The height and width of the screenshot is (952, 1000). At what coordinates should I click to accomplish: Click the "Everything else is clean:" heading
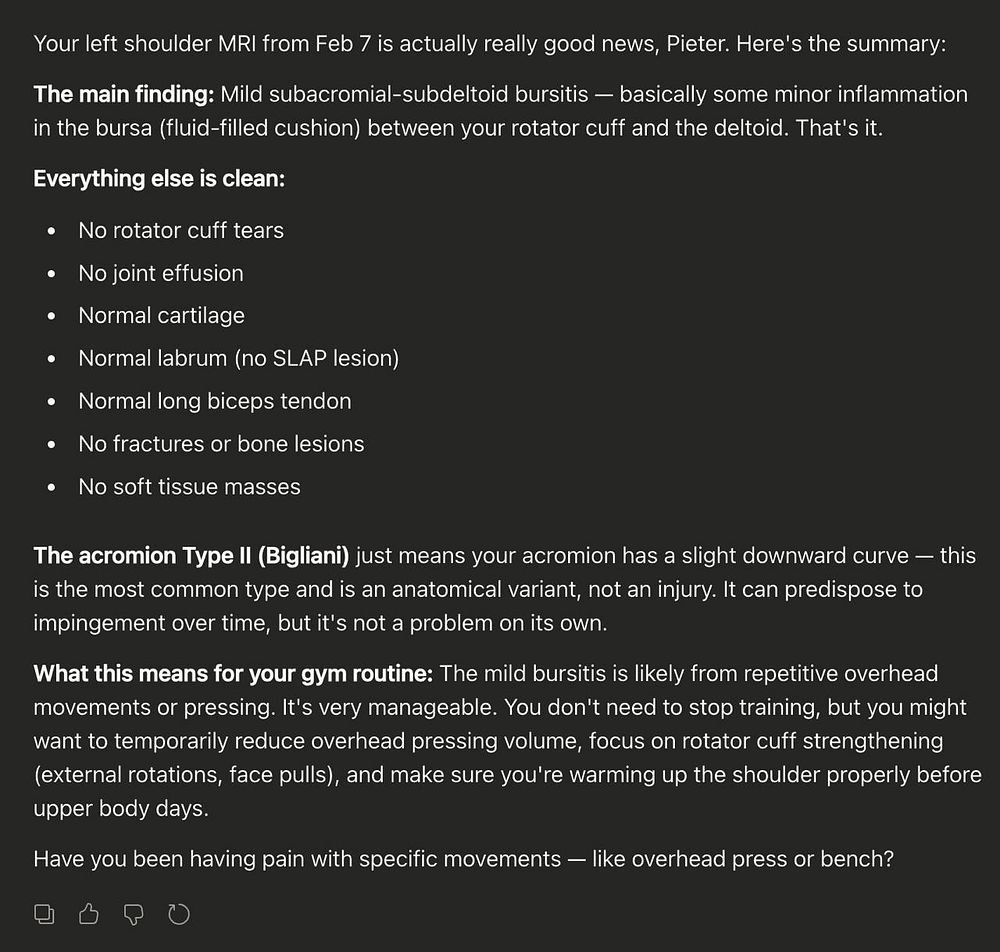tap(159, 179)
